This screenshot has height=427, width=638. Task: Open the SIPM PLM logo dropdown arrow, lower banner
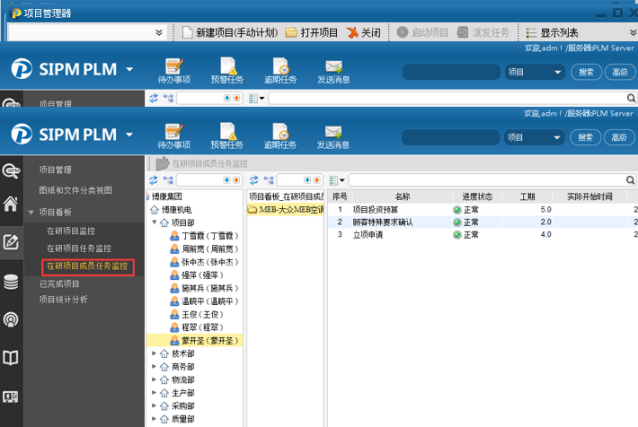(129, 135)
